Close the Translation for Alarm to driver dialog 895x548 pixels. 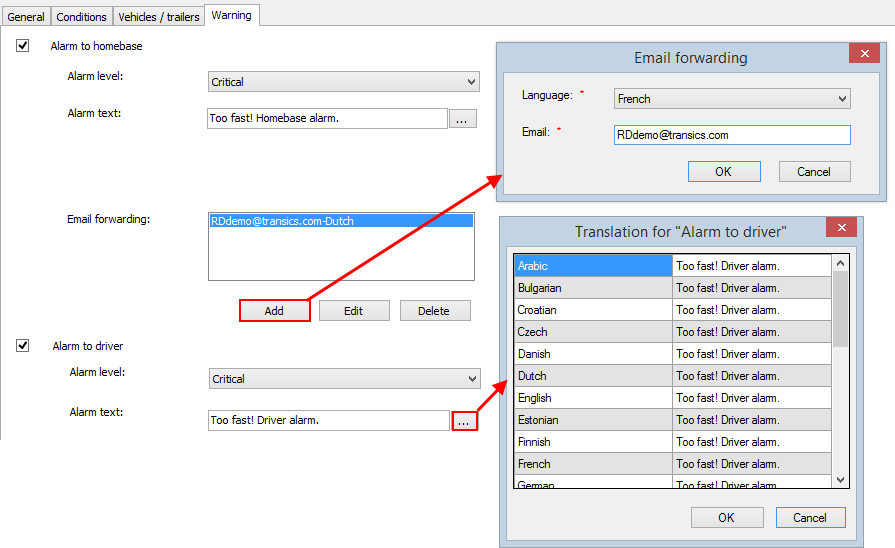840,229
